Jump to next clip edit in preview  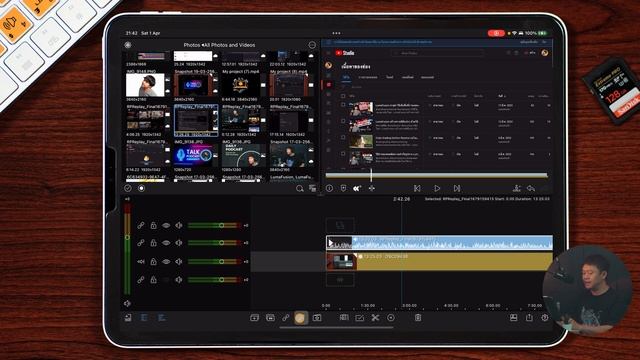[457, 188]
